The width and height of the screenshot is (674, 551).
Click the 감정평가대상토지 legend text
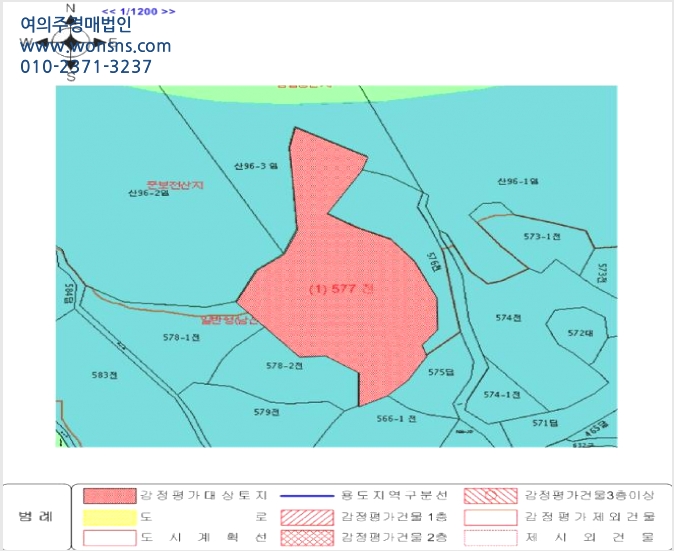[x=203, y=496]
